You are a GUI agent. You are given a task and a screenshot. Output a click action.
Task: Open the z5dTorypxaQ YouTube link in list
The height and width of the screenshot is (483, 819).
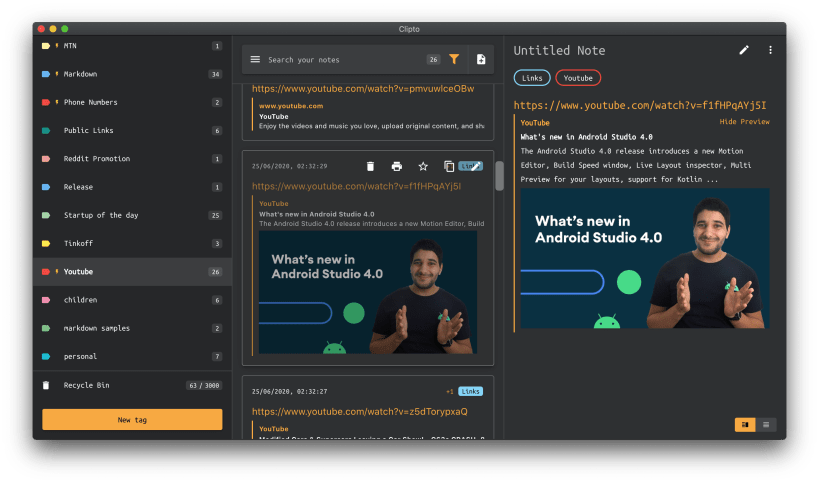(359, 411)
